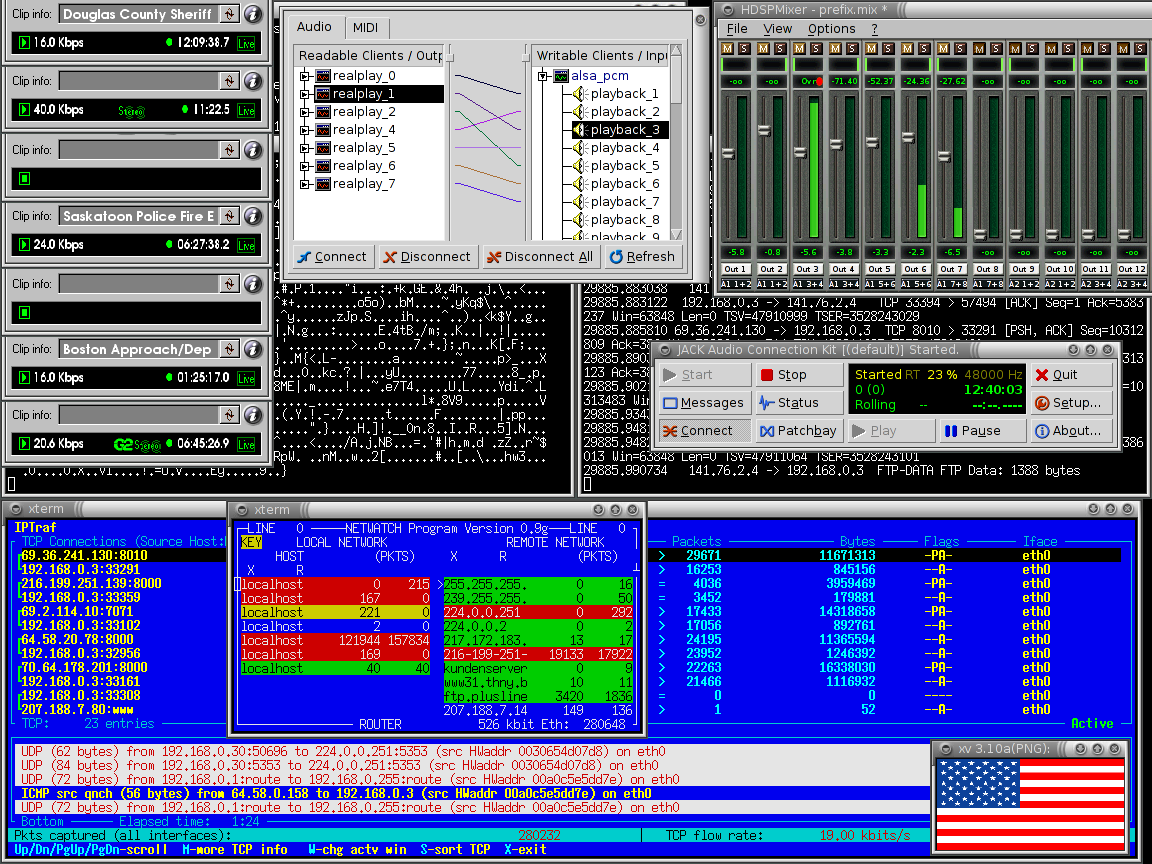Mute HDSPMixer Out 1 channel
Screen dimensions: 1152x864
click(727, 48)
